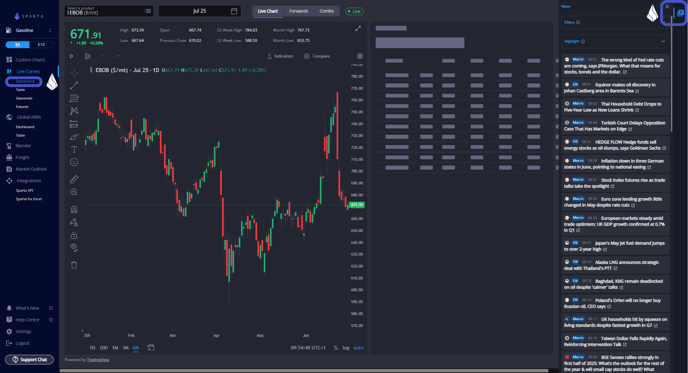Open the TradingView link
This screenshot has width=688, height=373.
coord(98,360)
